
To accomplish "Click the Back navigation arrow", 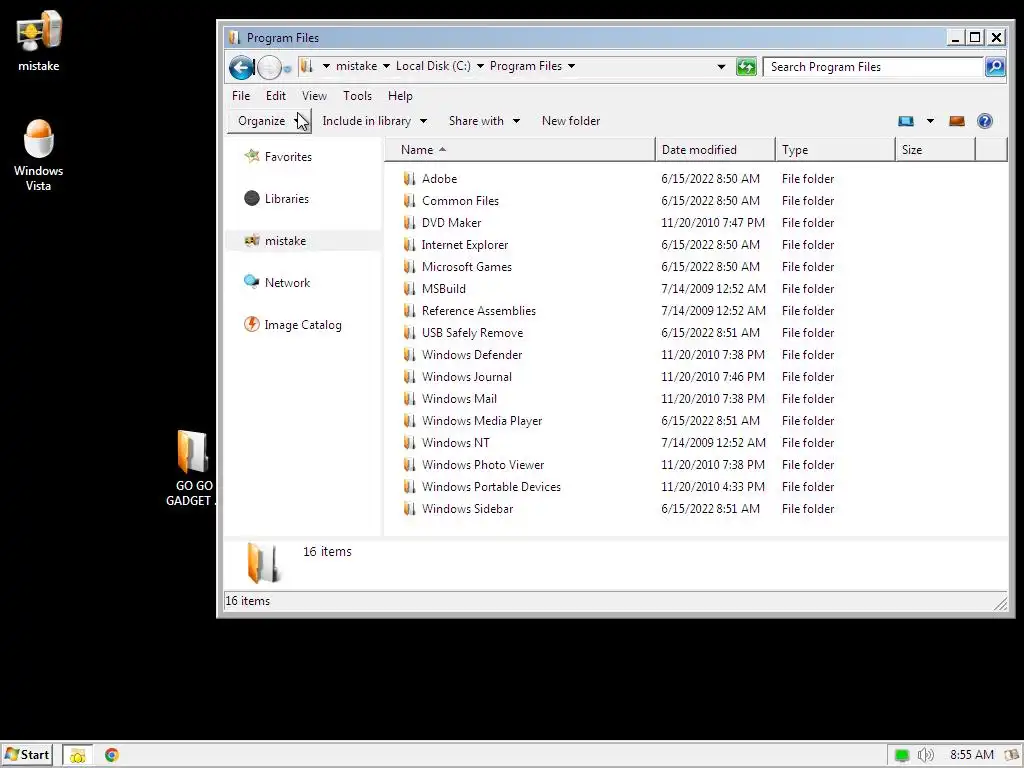I will (x=241, y=67).
